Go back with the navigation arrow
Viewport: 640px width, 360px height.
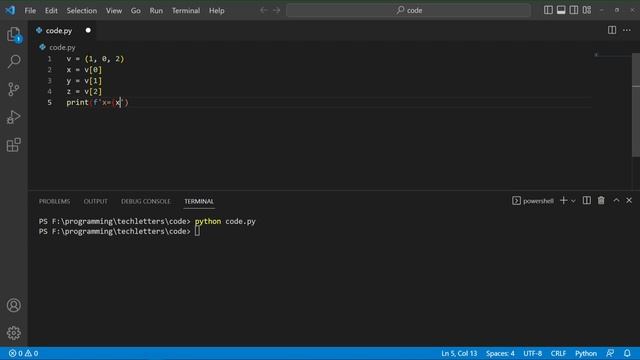click(264, 10)
